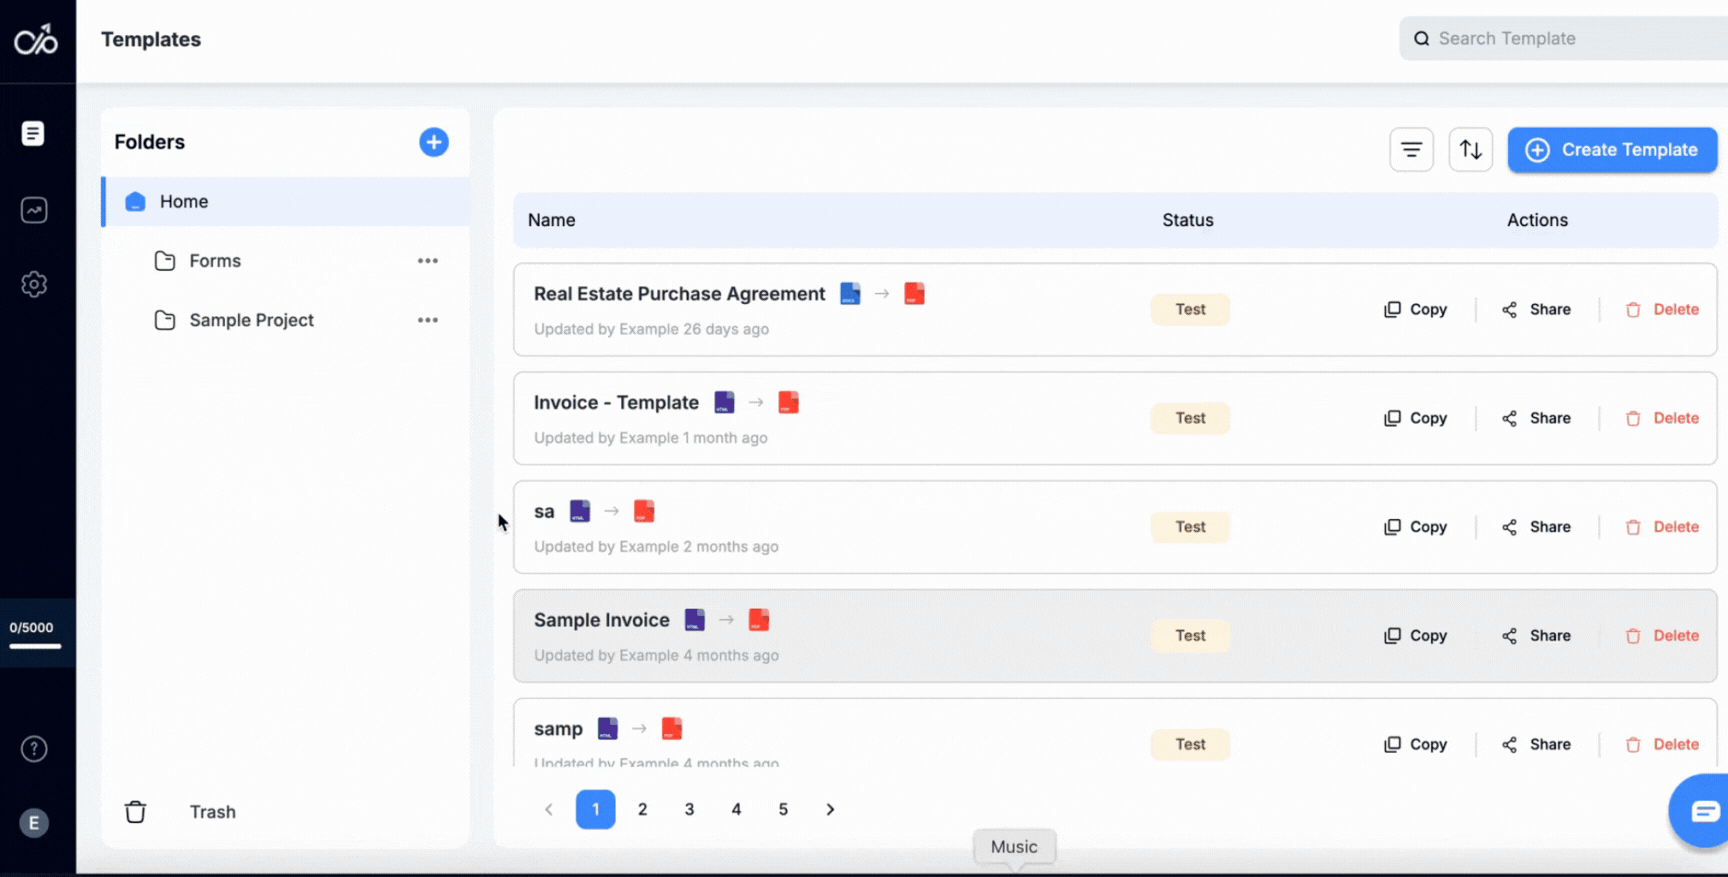
Task: Open the chat support bubble
Action: pyautogui.click(x=1703, y=810)
